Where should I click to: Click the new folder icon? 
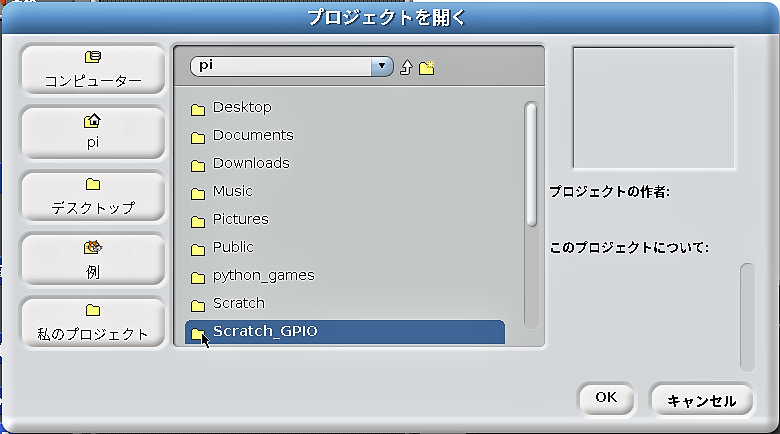pyautogui.click(x=426, y=67)
